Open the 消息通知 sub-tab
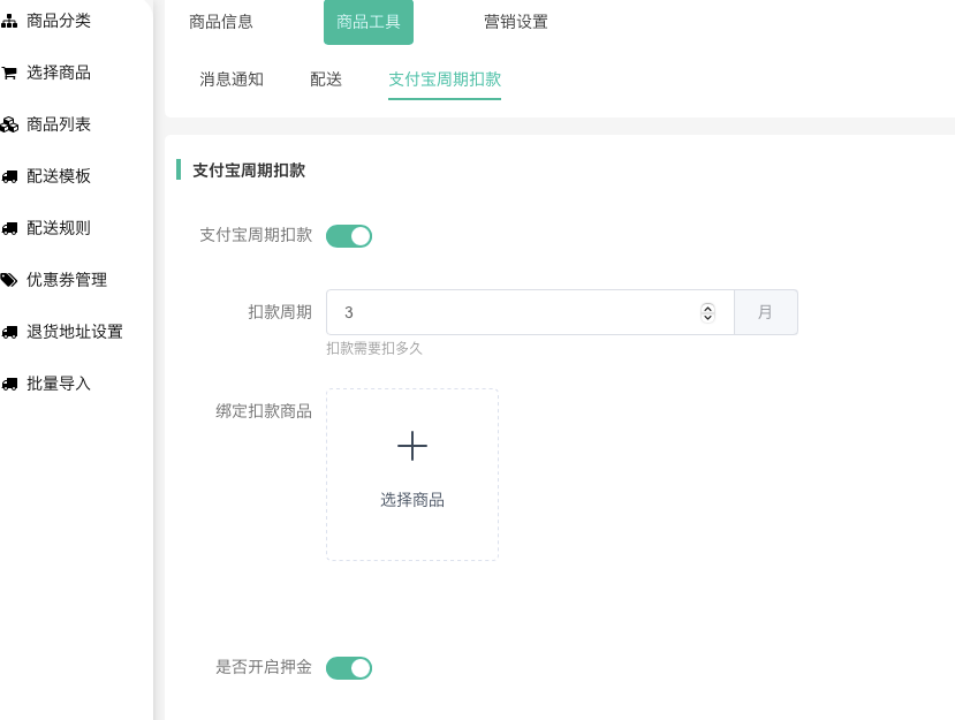955x720 pixels. click(x=232, y=80)
